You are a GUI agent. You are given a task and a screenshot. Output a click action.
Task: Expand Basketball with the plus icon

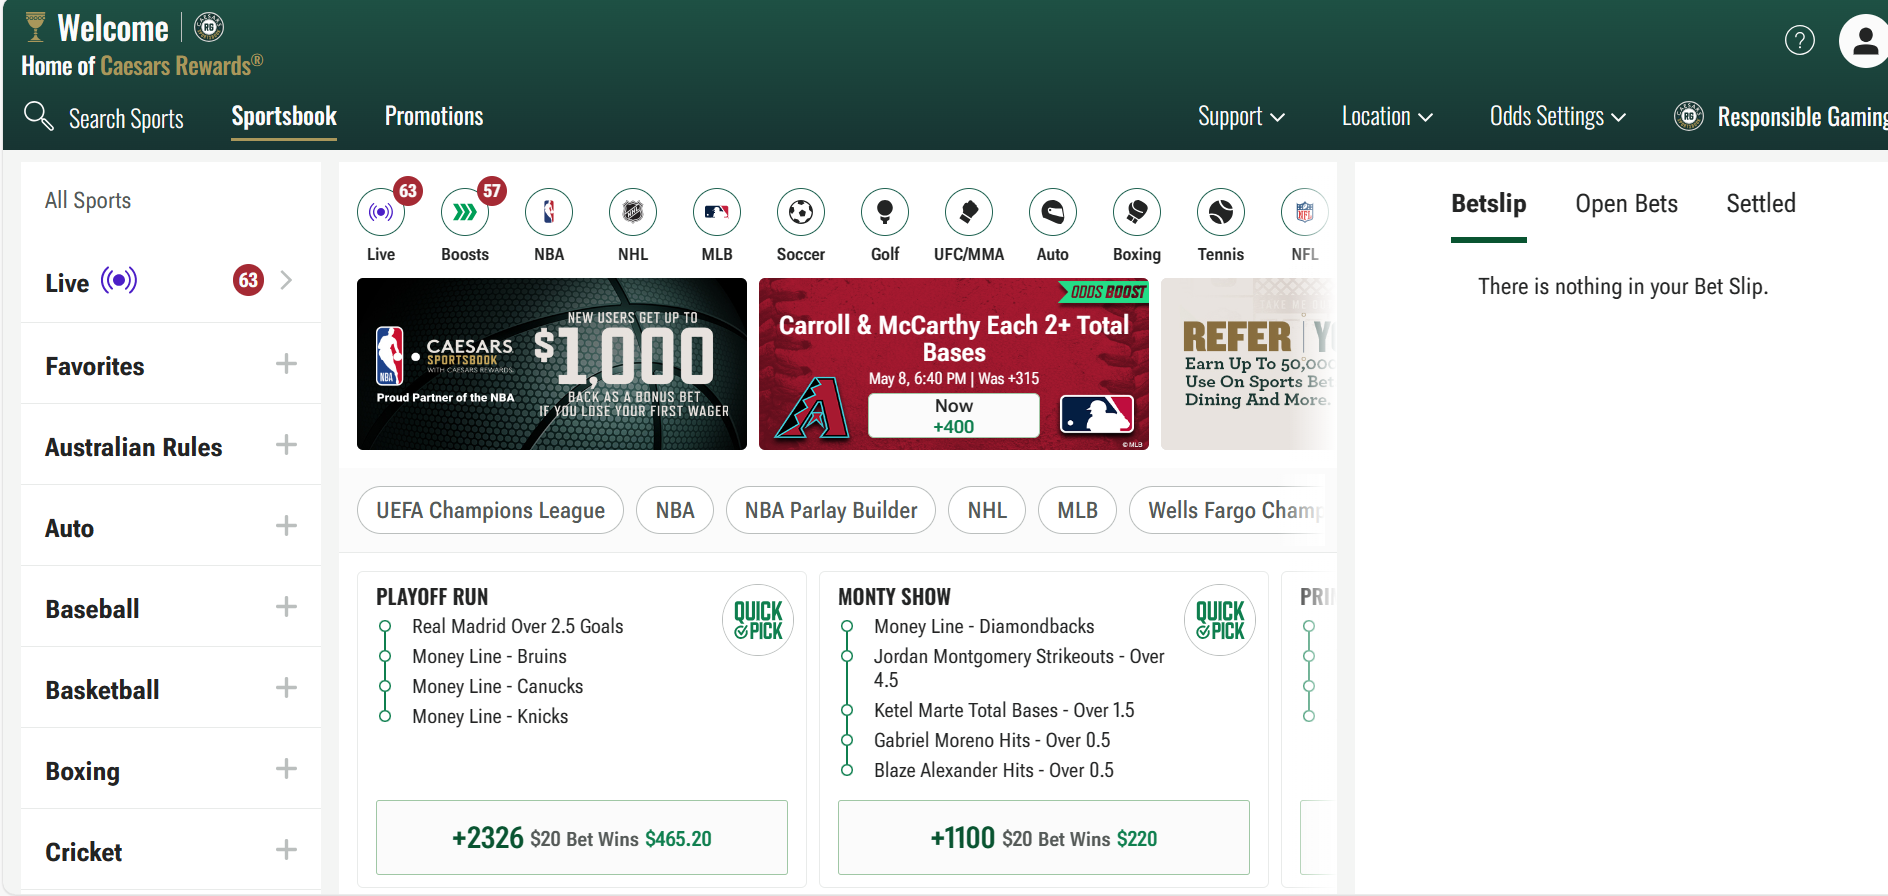tap(286, 687)
